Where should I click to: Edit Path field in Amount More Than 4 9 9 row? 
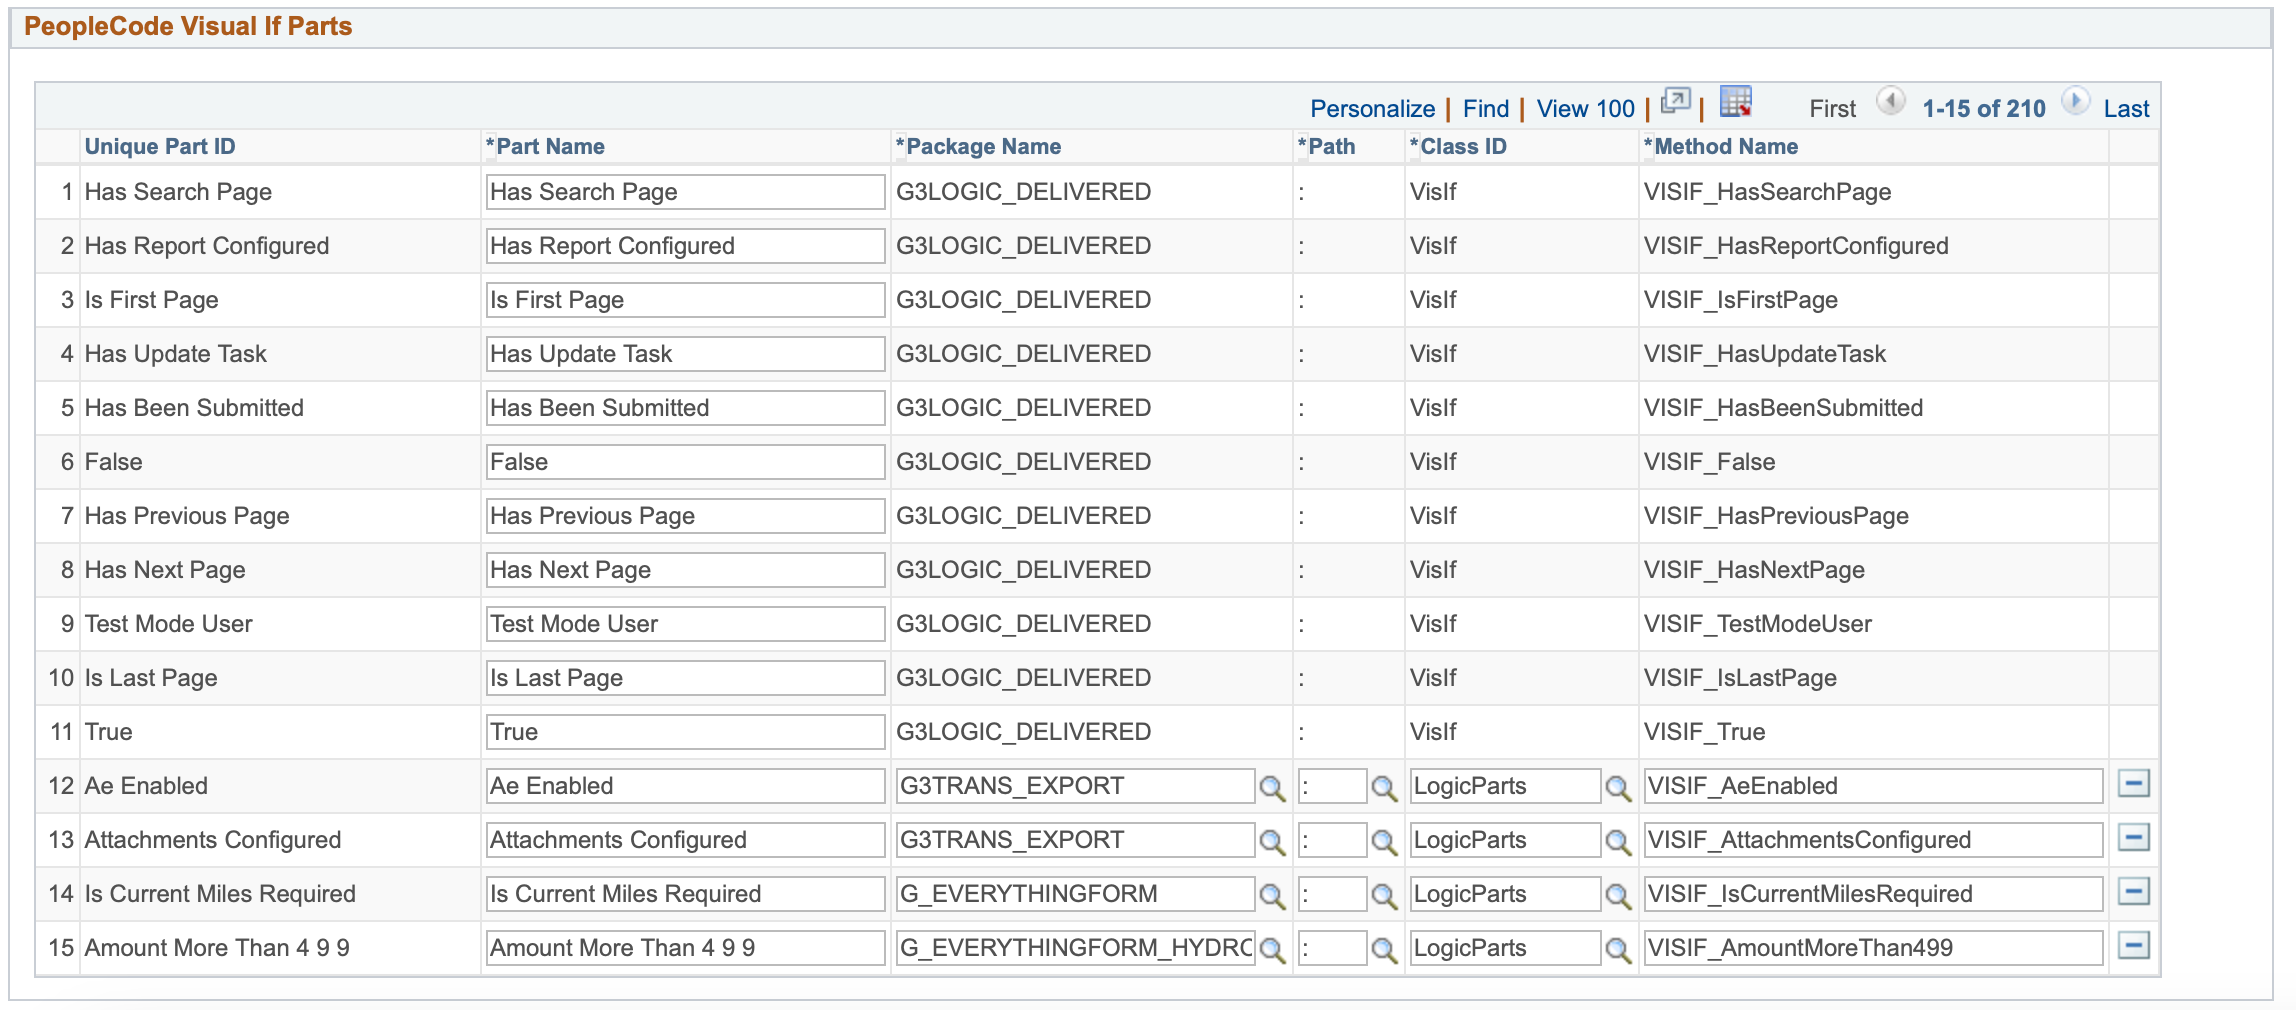coord(1332,948)
